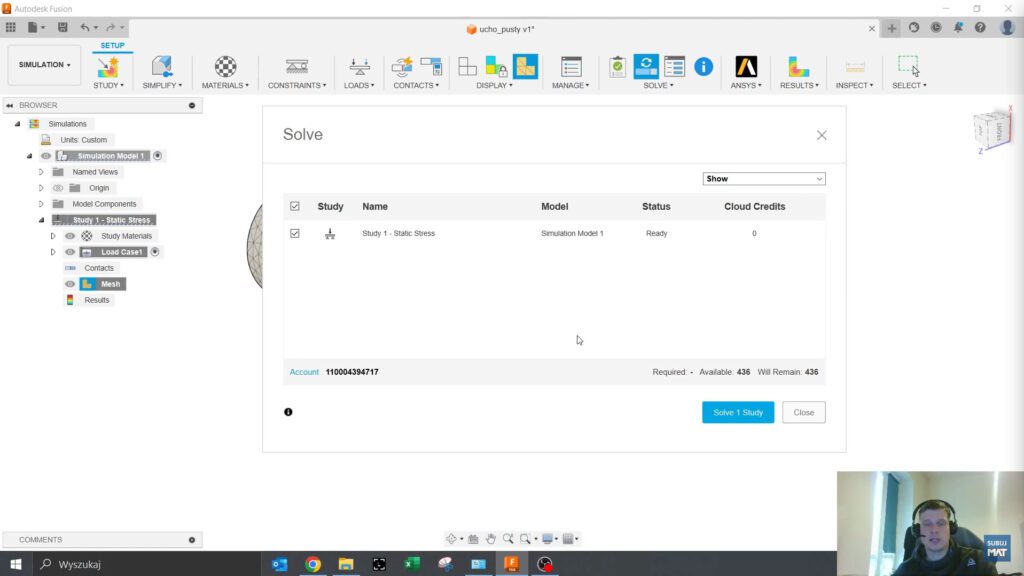Open the Comments panel

(40, 539)
